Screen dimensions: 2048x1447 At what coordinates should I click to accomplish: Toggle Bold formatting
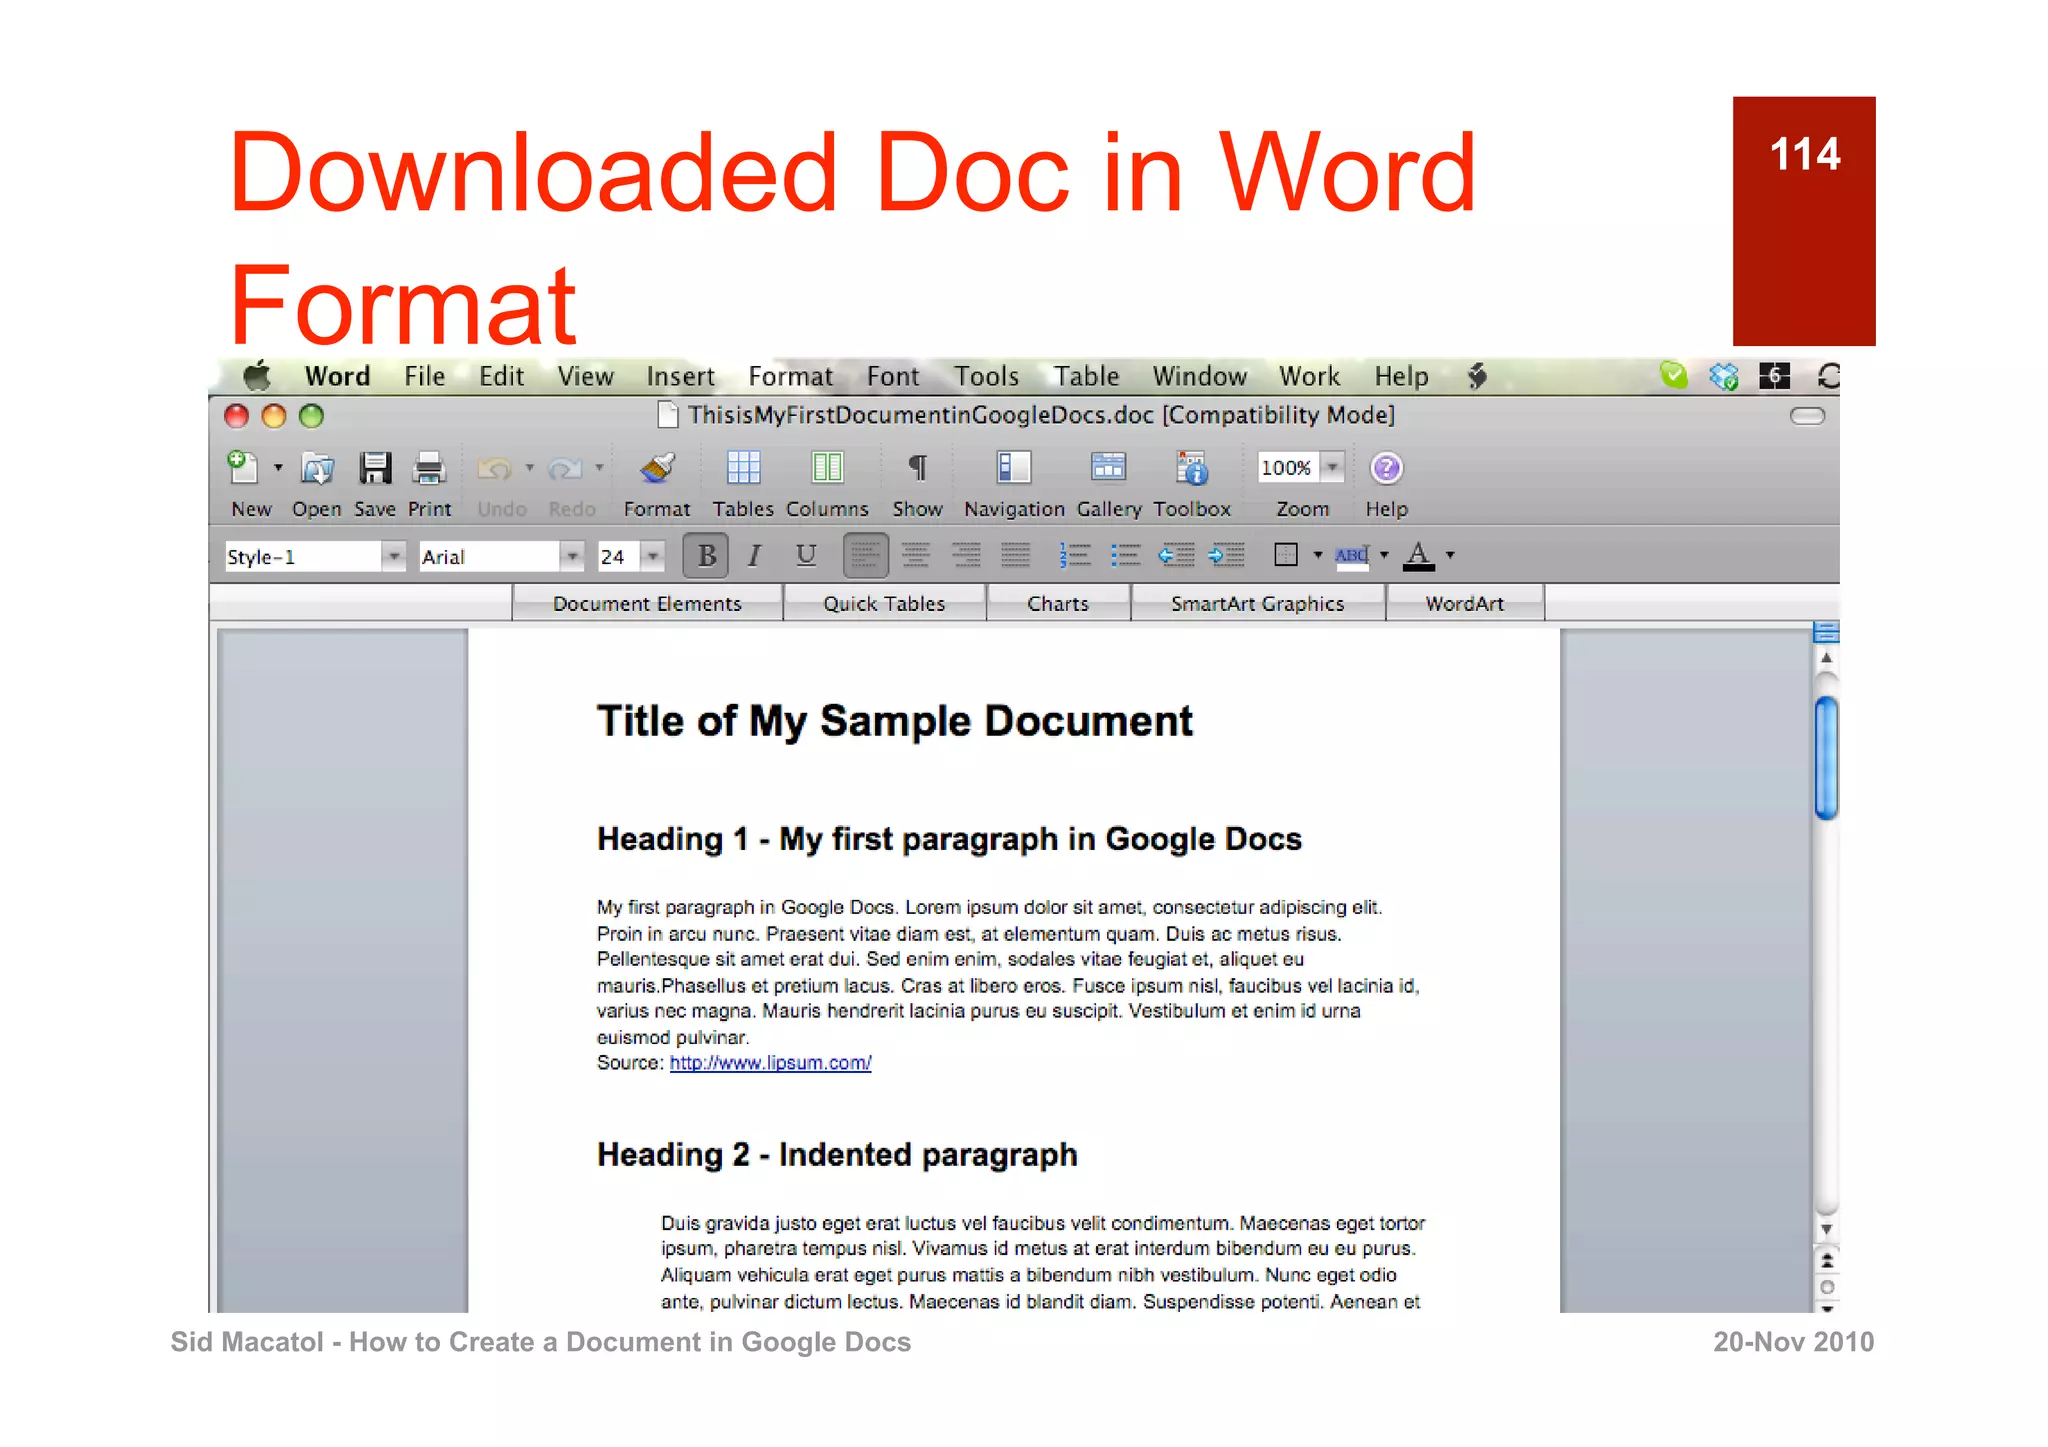point(707,555)
